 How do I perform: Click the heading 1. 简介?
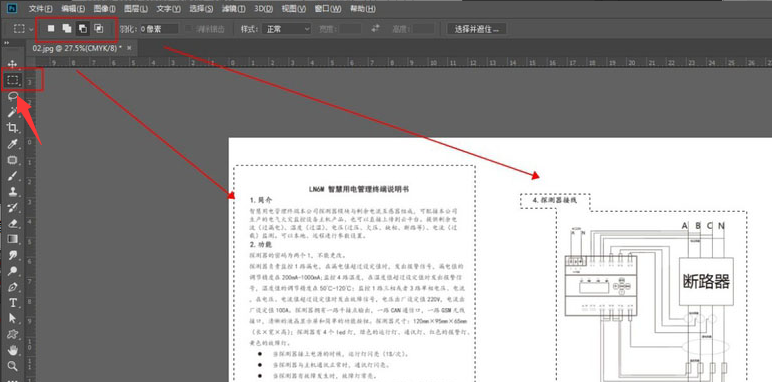click(x=261, y=200)
